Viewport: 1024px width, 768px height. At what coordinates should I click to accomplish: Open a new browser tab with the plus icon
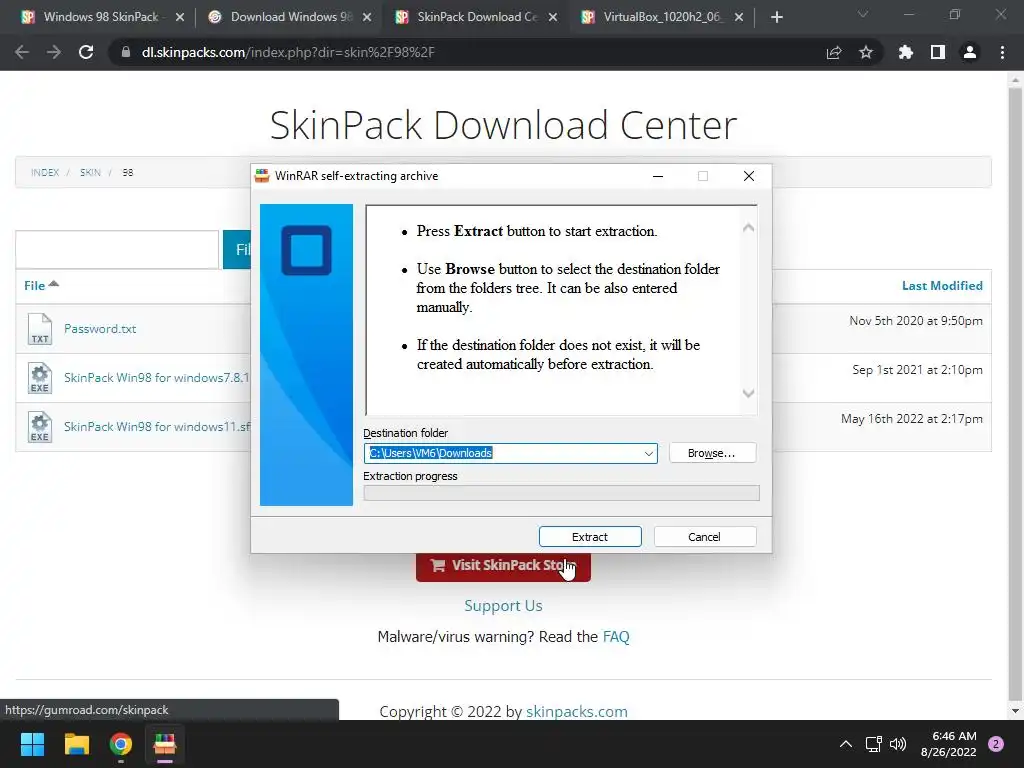click(776, 17)
